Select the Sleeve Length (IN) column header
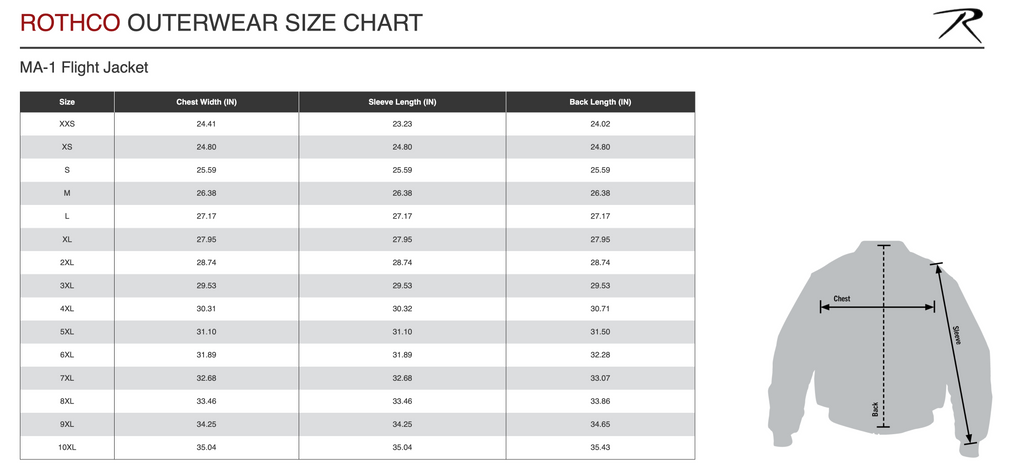Viewport: 1024px width, 473px height. (402, 102)
